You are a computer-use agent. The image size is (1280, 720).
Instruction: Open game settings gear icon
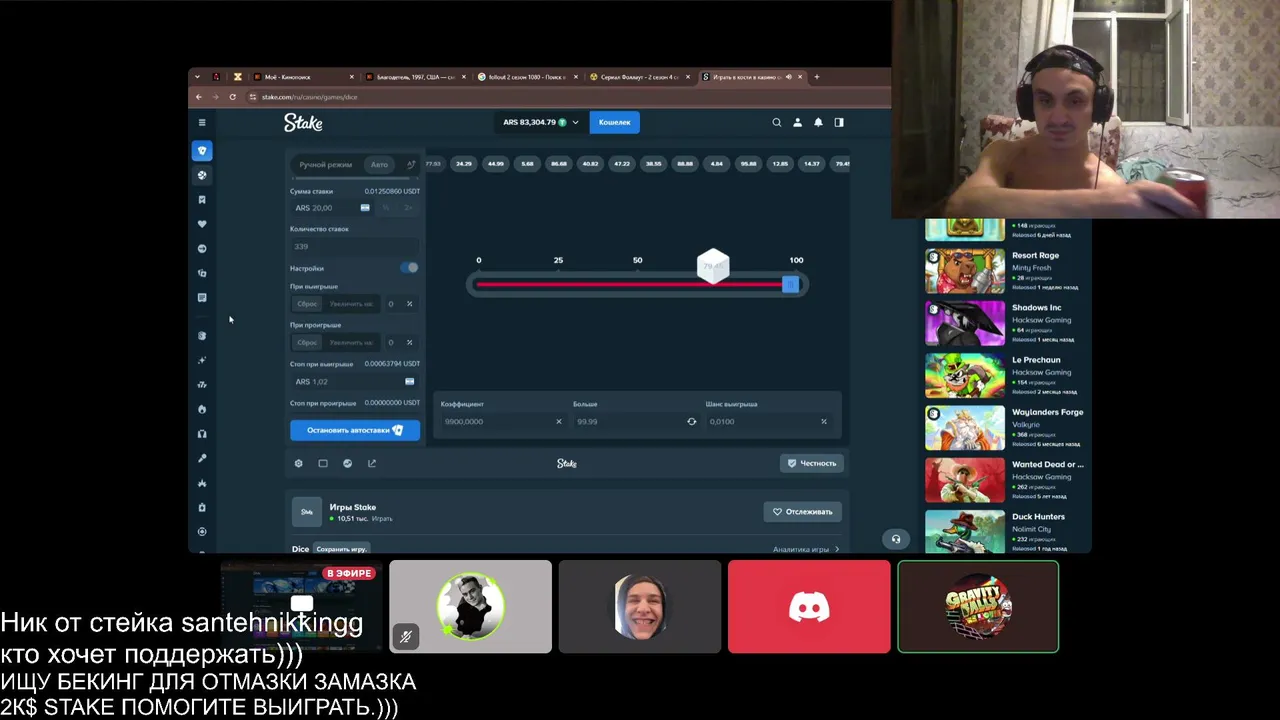(x=298, y=463)
